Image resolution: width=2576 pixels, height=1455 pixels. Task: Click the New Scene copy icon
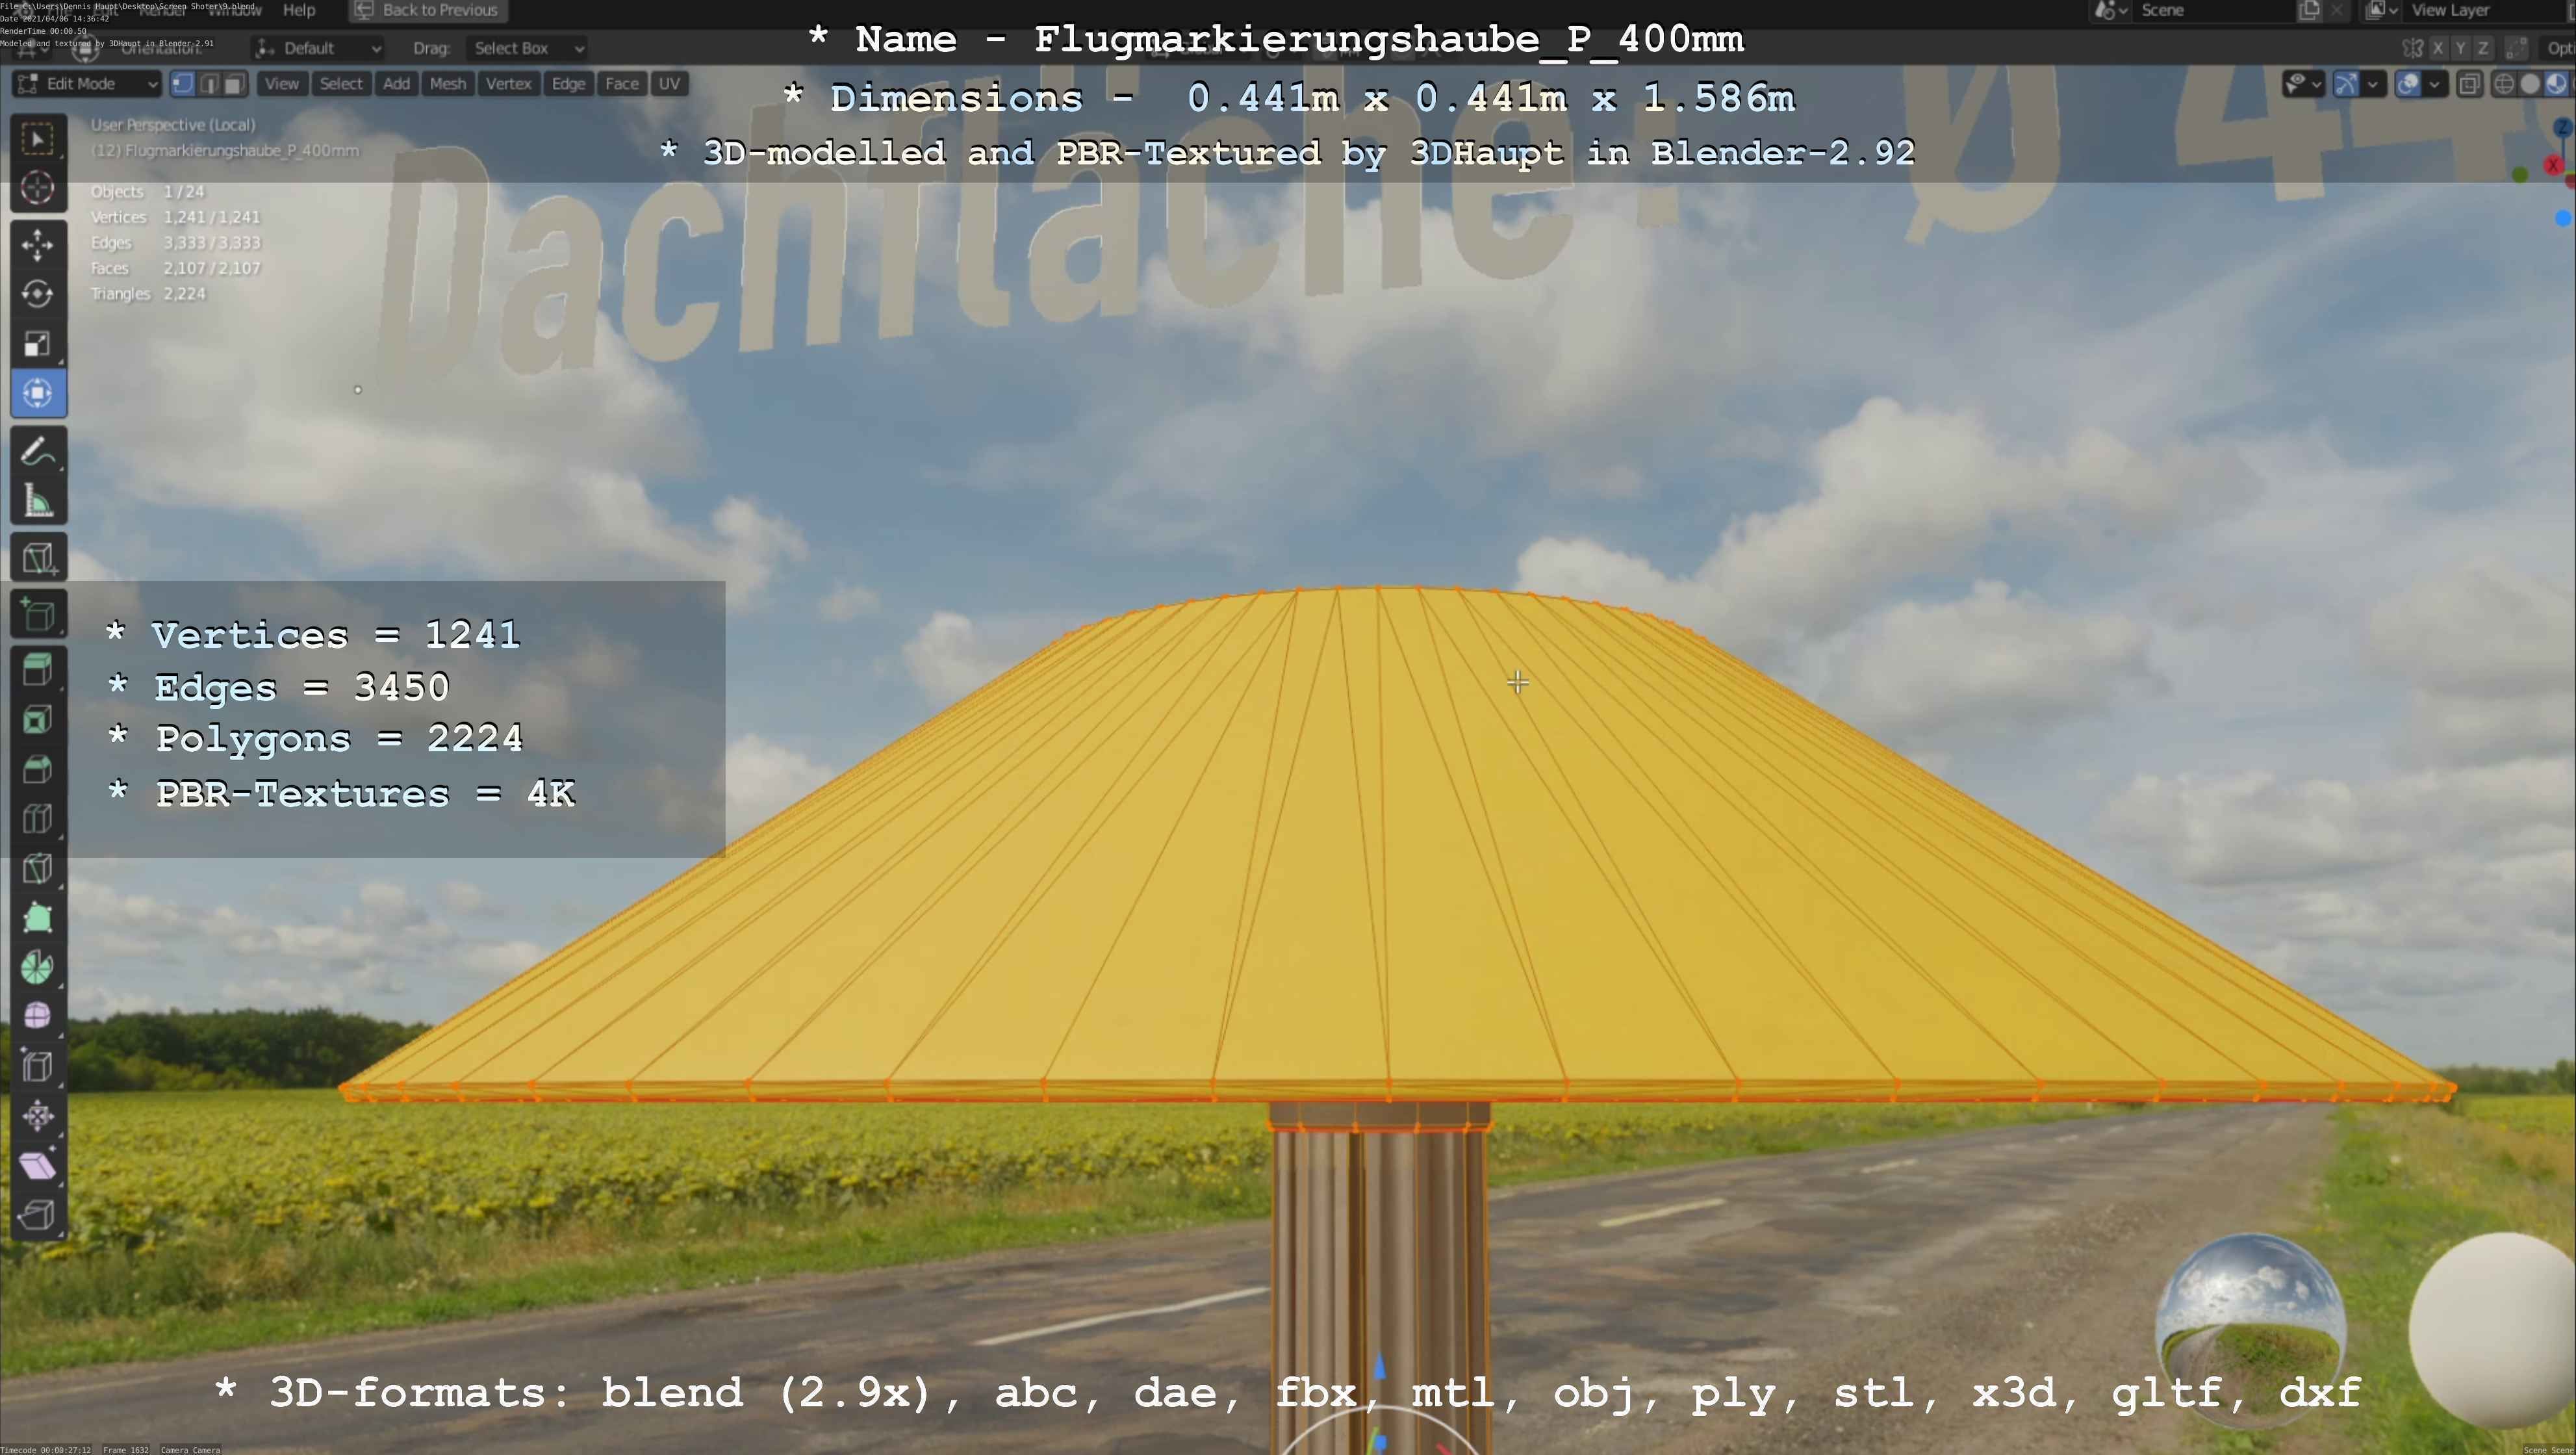tap(2310, 10)
